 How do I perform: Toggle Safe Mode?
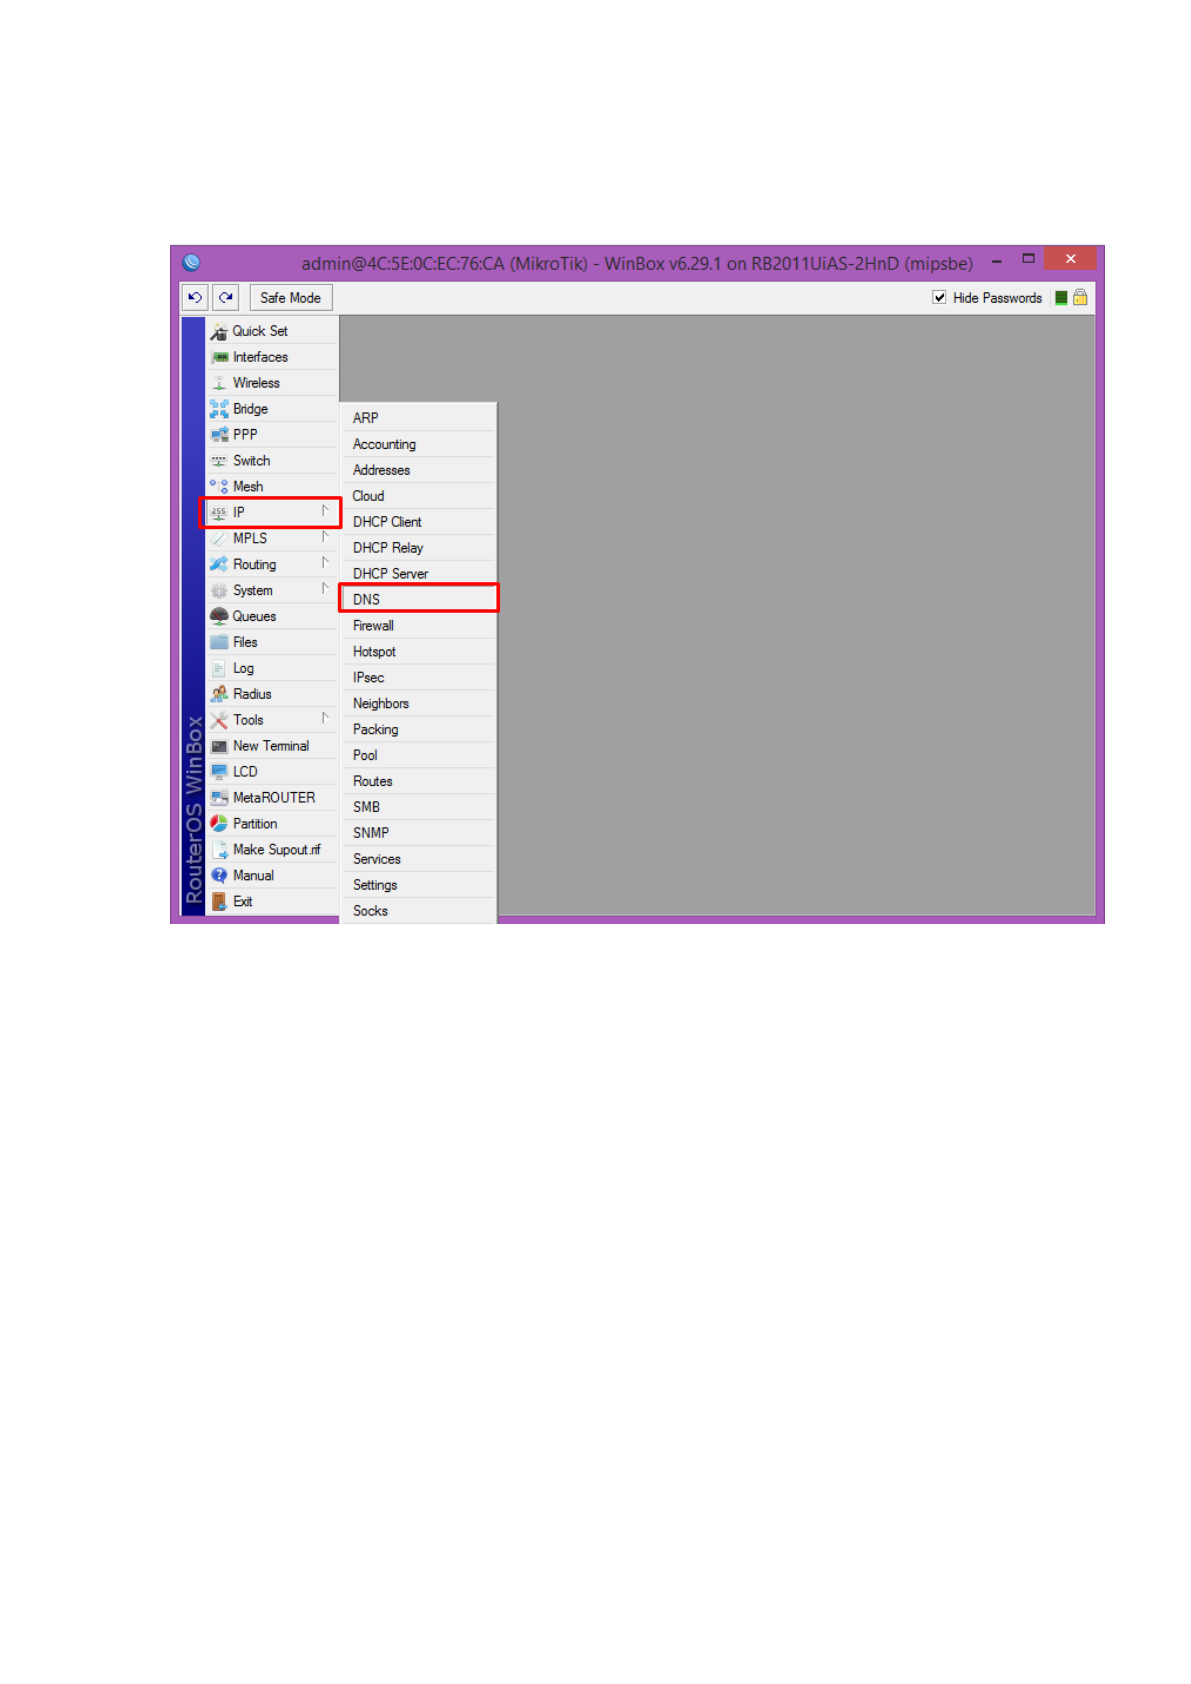pyautogui.click(x=290, y=298)
